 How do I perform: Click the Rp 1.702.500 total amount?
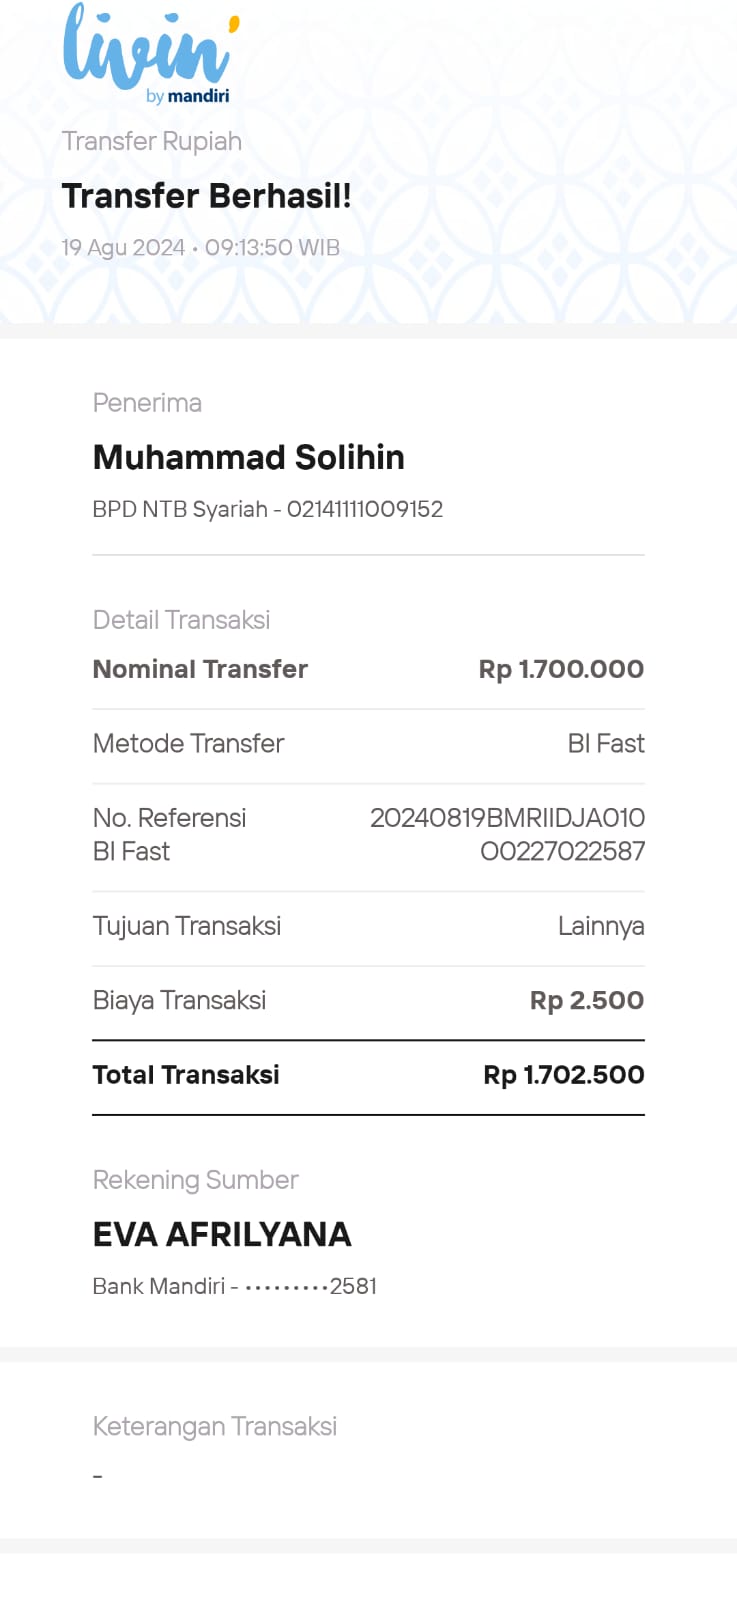[x=563, y=1075]
